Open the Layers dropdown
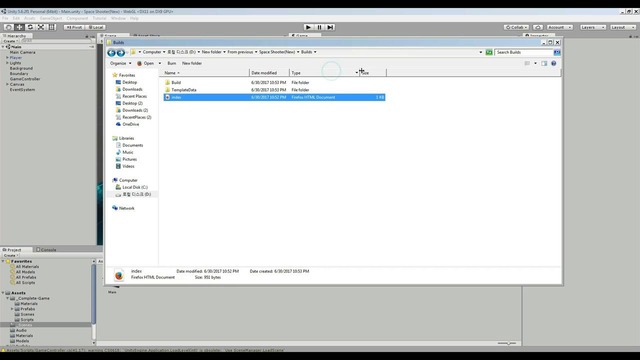640x360 pixels. pos(593,27)
